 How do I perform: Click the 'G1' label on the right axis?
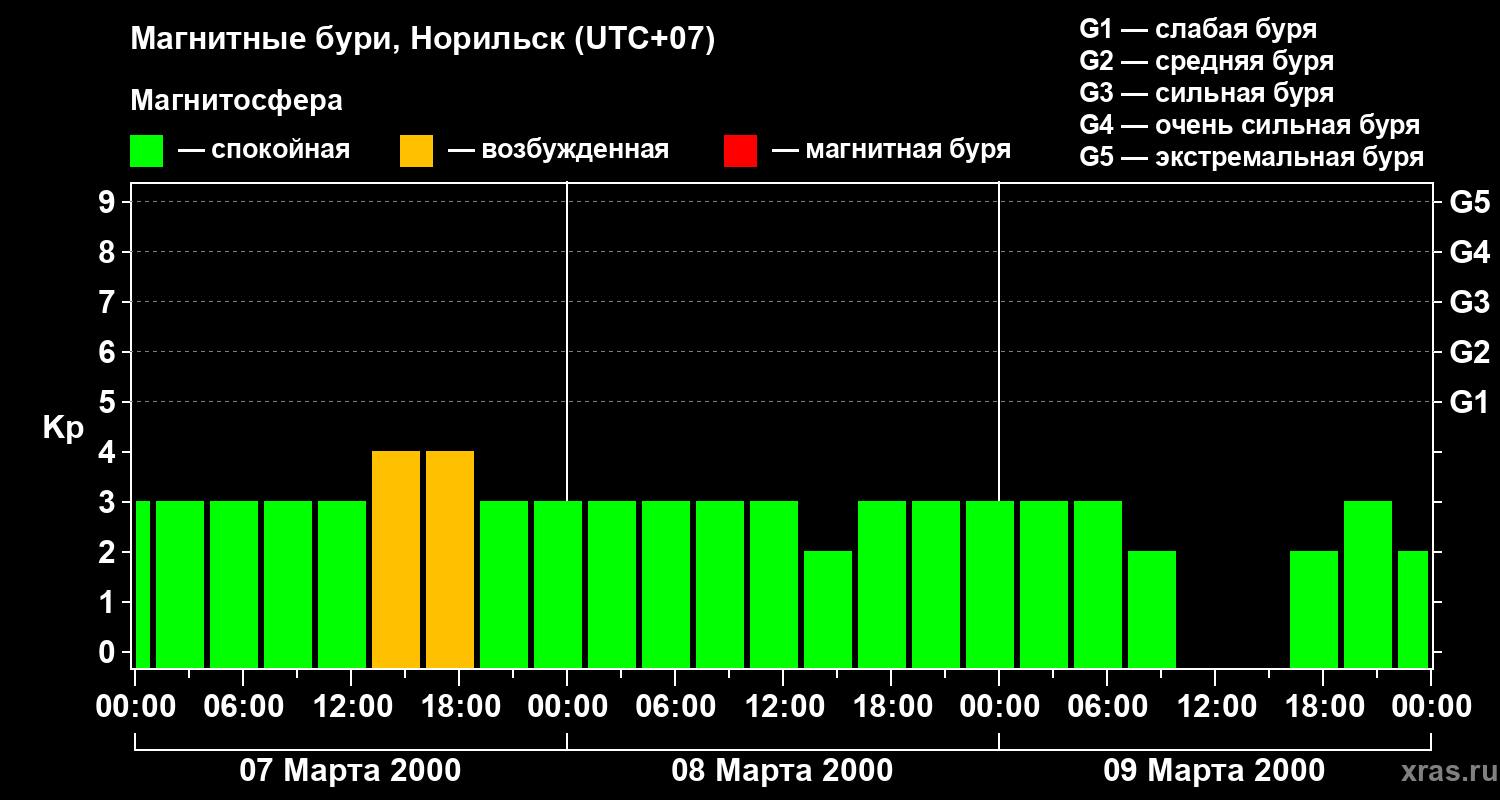(1470, 402)
